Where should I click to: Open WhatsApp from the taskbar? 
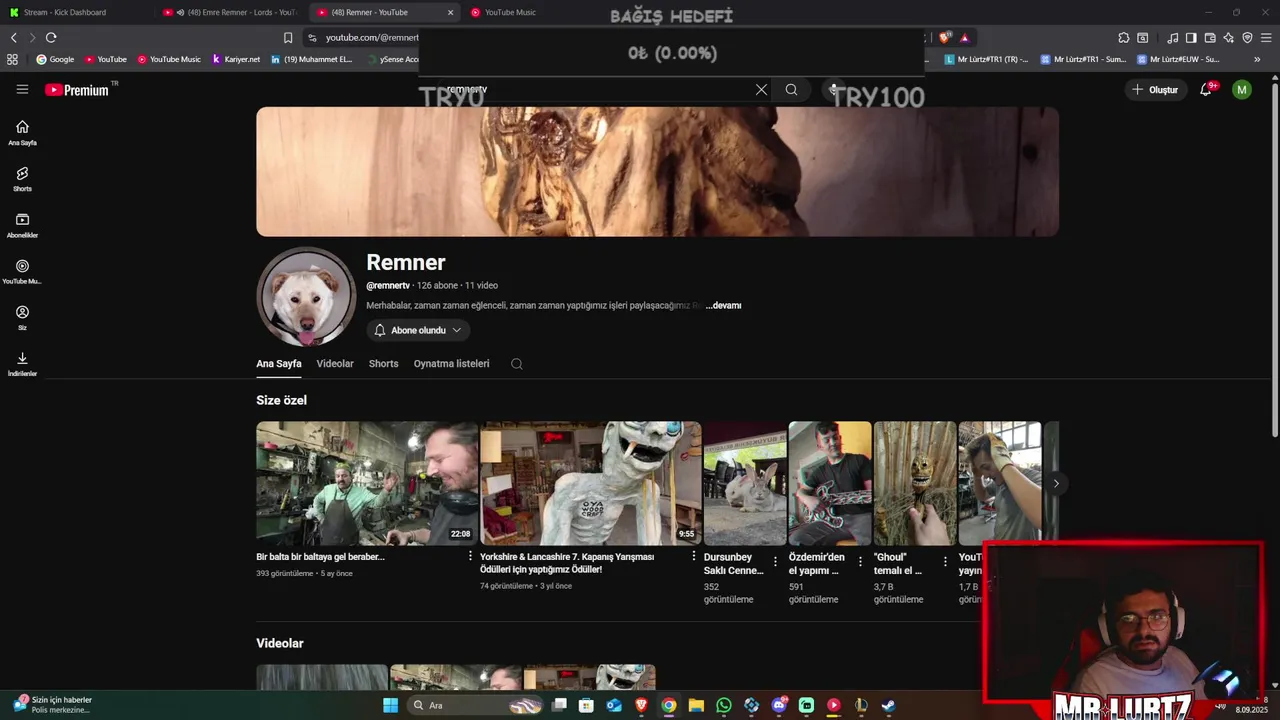tap(724, 705)
